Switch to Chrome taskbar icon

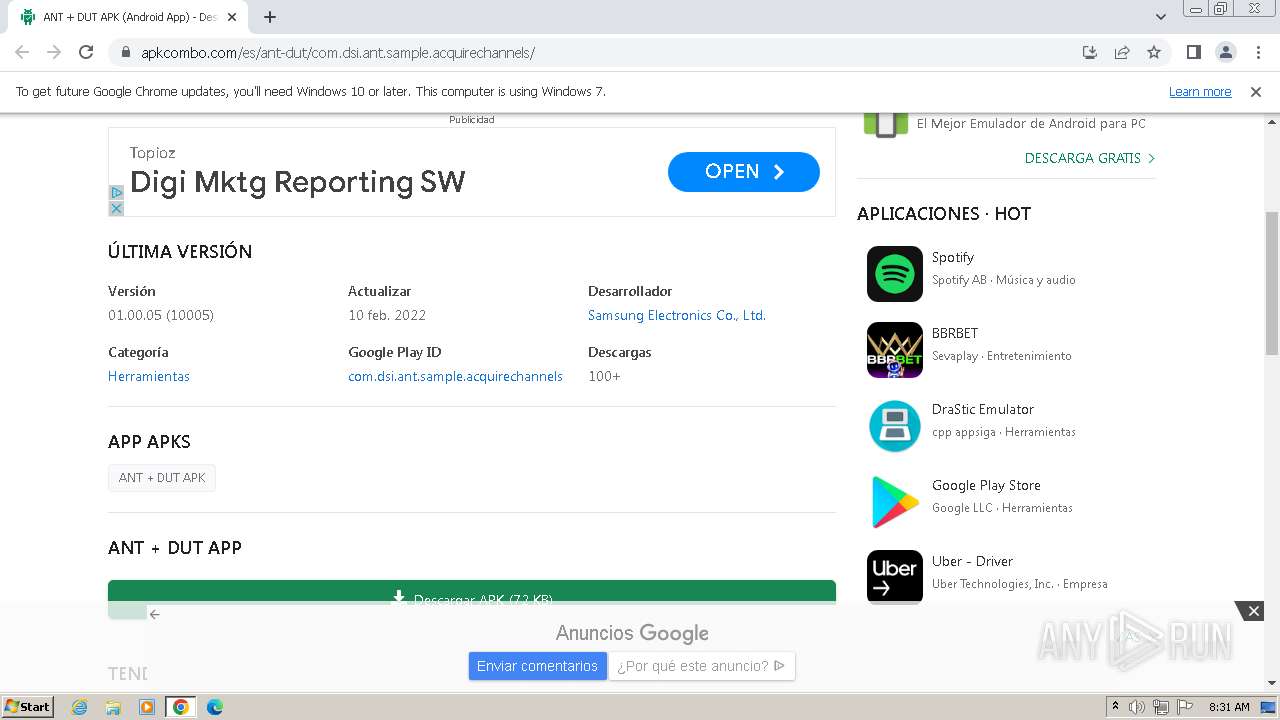pyautogui.click(x=181, y=707)
